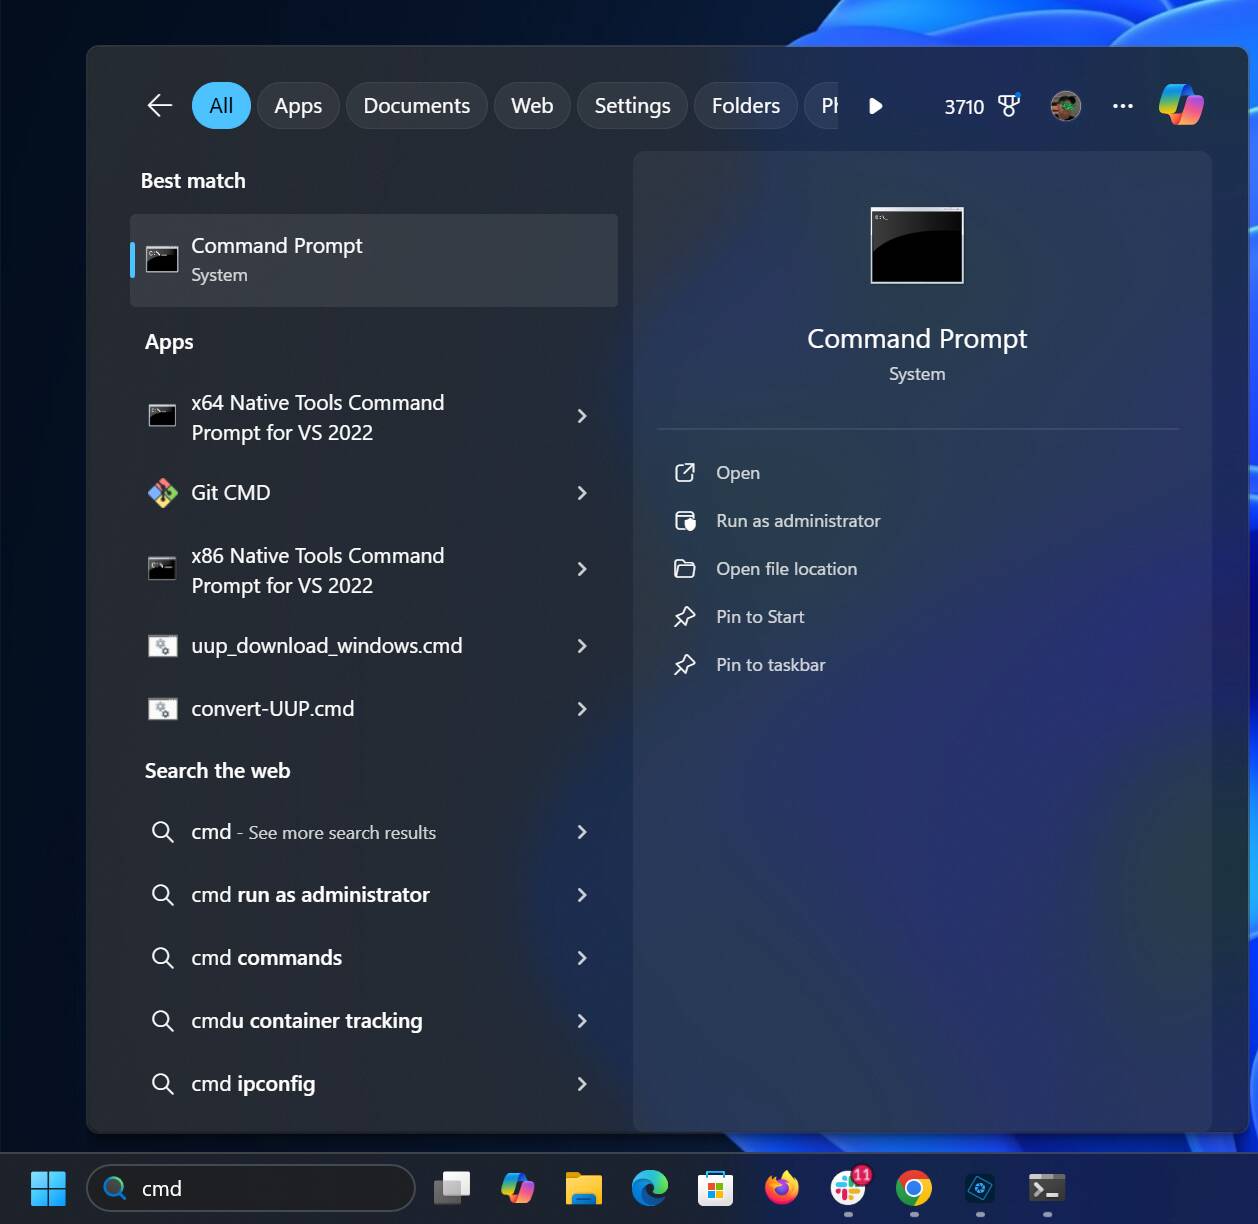This screenshot has height=1224, width=1258.
Task: Click 'cmd - See more search results' text
Action: (313, 832)
